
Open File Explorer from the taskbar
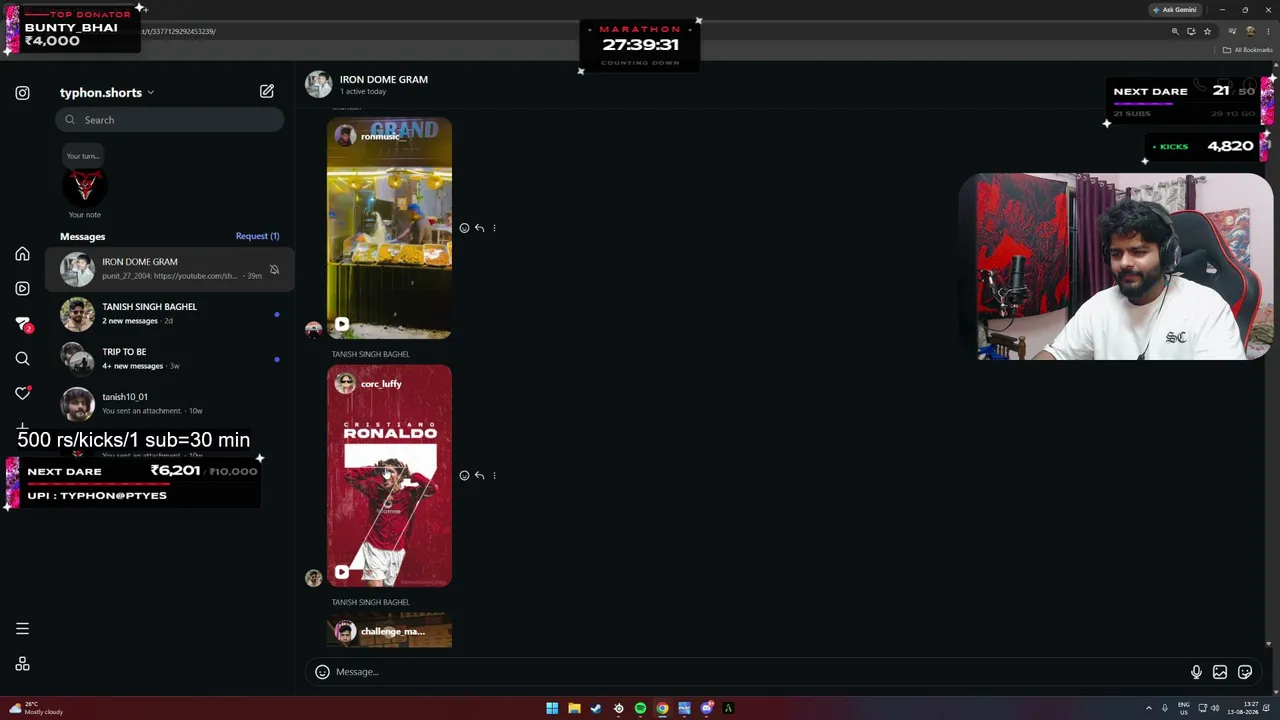pyautogui.click(x=574, y=708)
